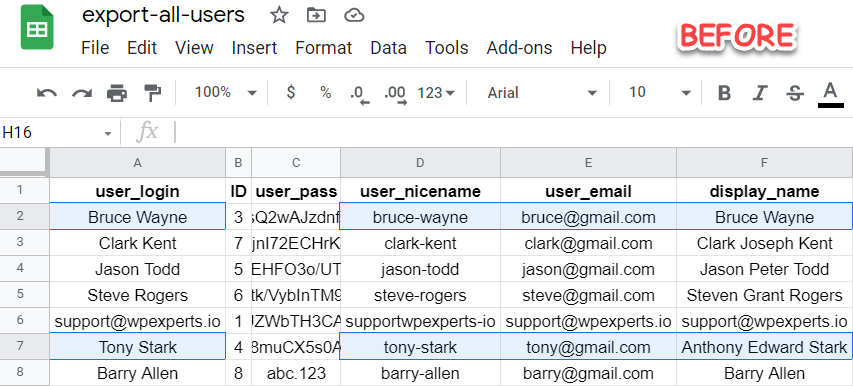Open the Tools menu

(x=447, y=48)
